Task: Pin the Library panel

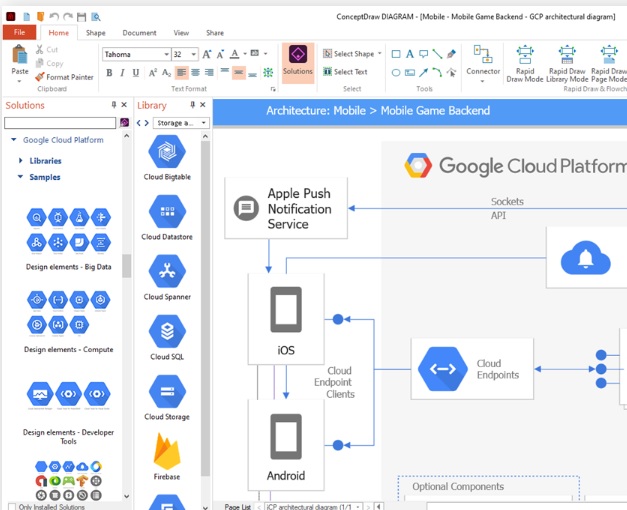Action: pyautogui.click(x=192, y=105)
